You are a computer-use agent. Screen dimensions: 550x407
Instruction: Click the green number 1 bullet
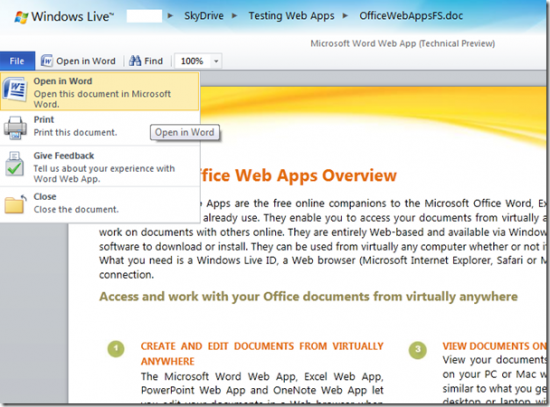tap(116, 349)
